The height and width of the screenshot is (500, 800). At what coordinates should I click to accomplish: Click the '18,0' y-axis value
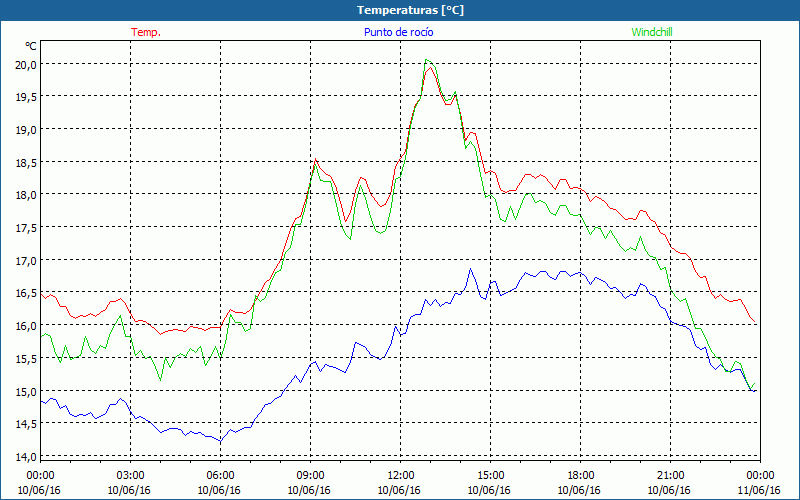coord(26,195)
